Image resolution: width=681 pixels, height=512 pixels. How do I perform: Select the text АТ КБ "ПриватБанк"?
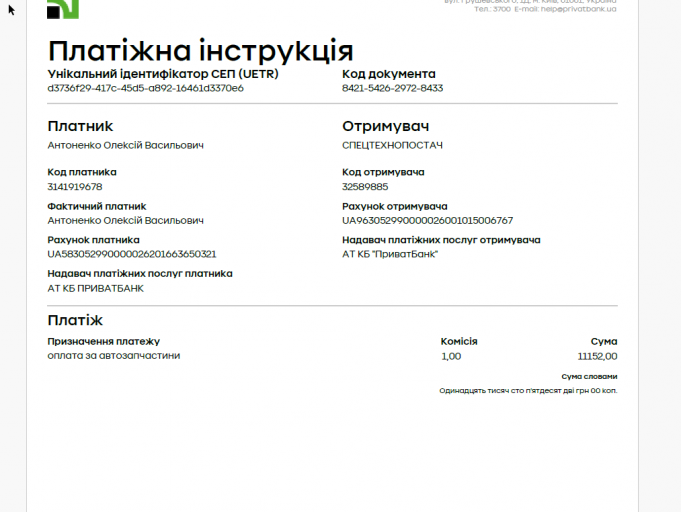pos(390,254)
